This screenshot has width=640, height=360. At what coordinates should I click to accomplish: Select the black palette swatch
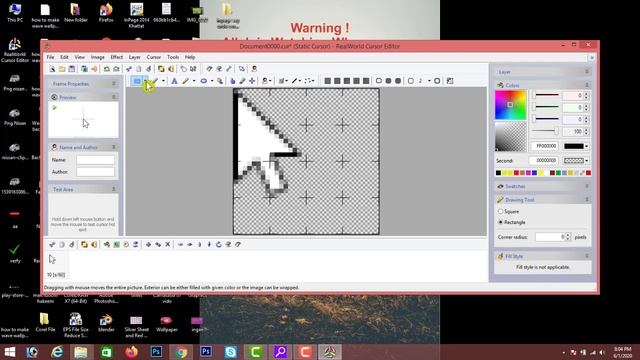tap(498, 173)
